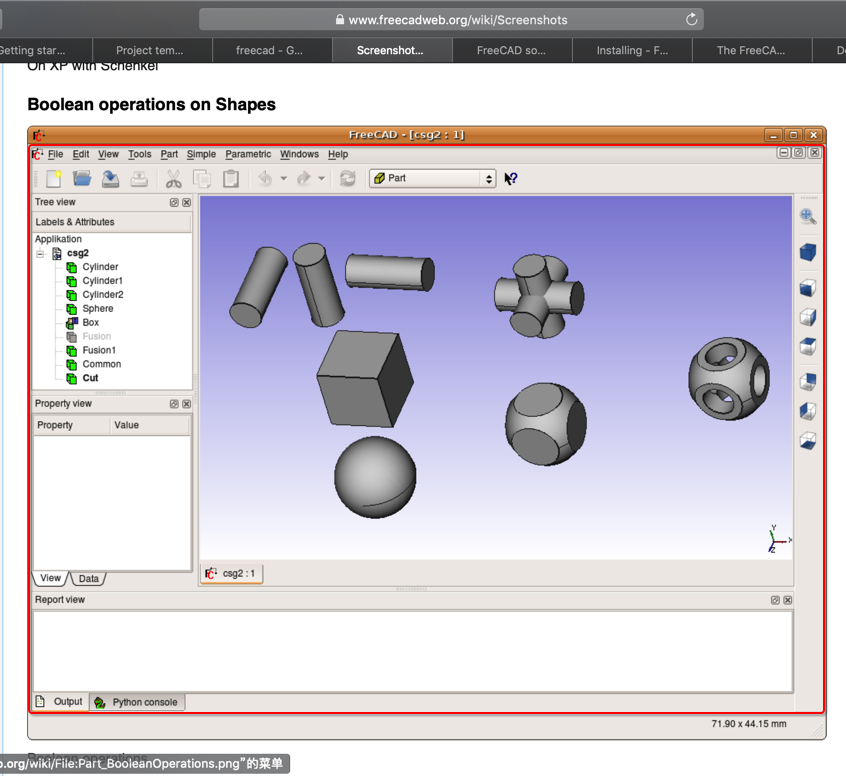This screenshot has height=777, width=846.
Task: Switch to the Installing browser tab
Action: point(632,50)
